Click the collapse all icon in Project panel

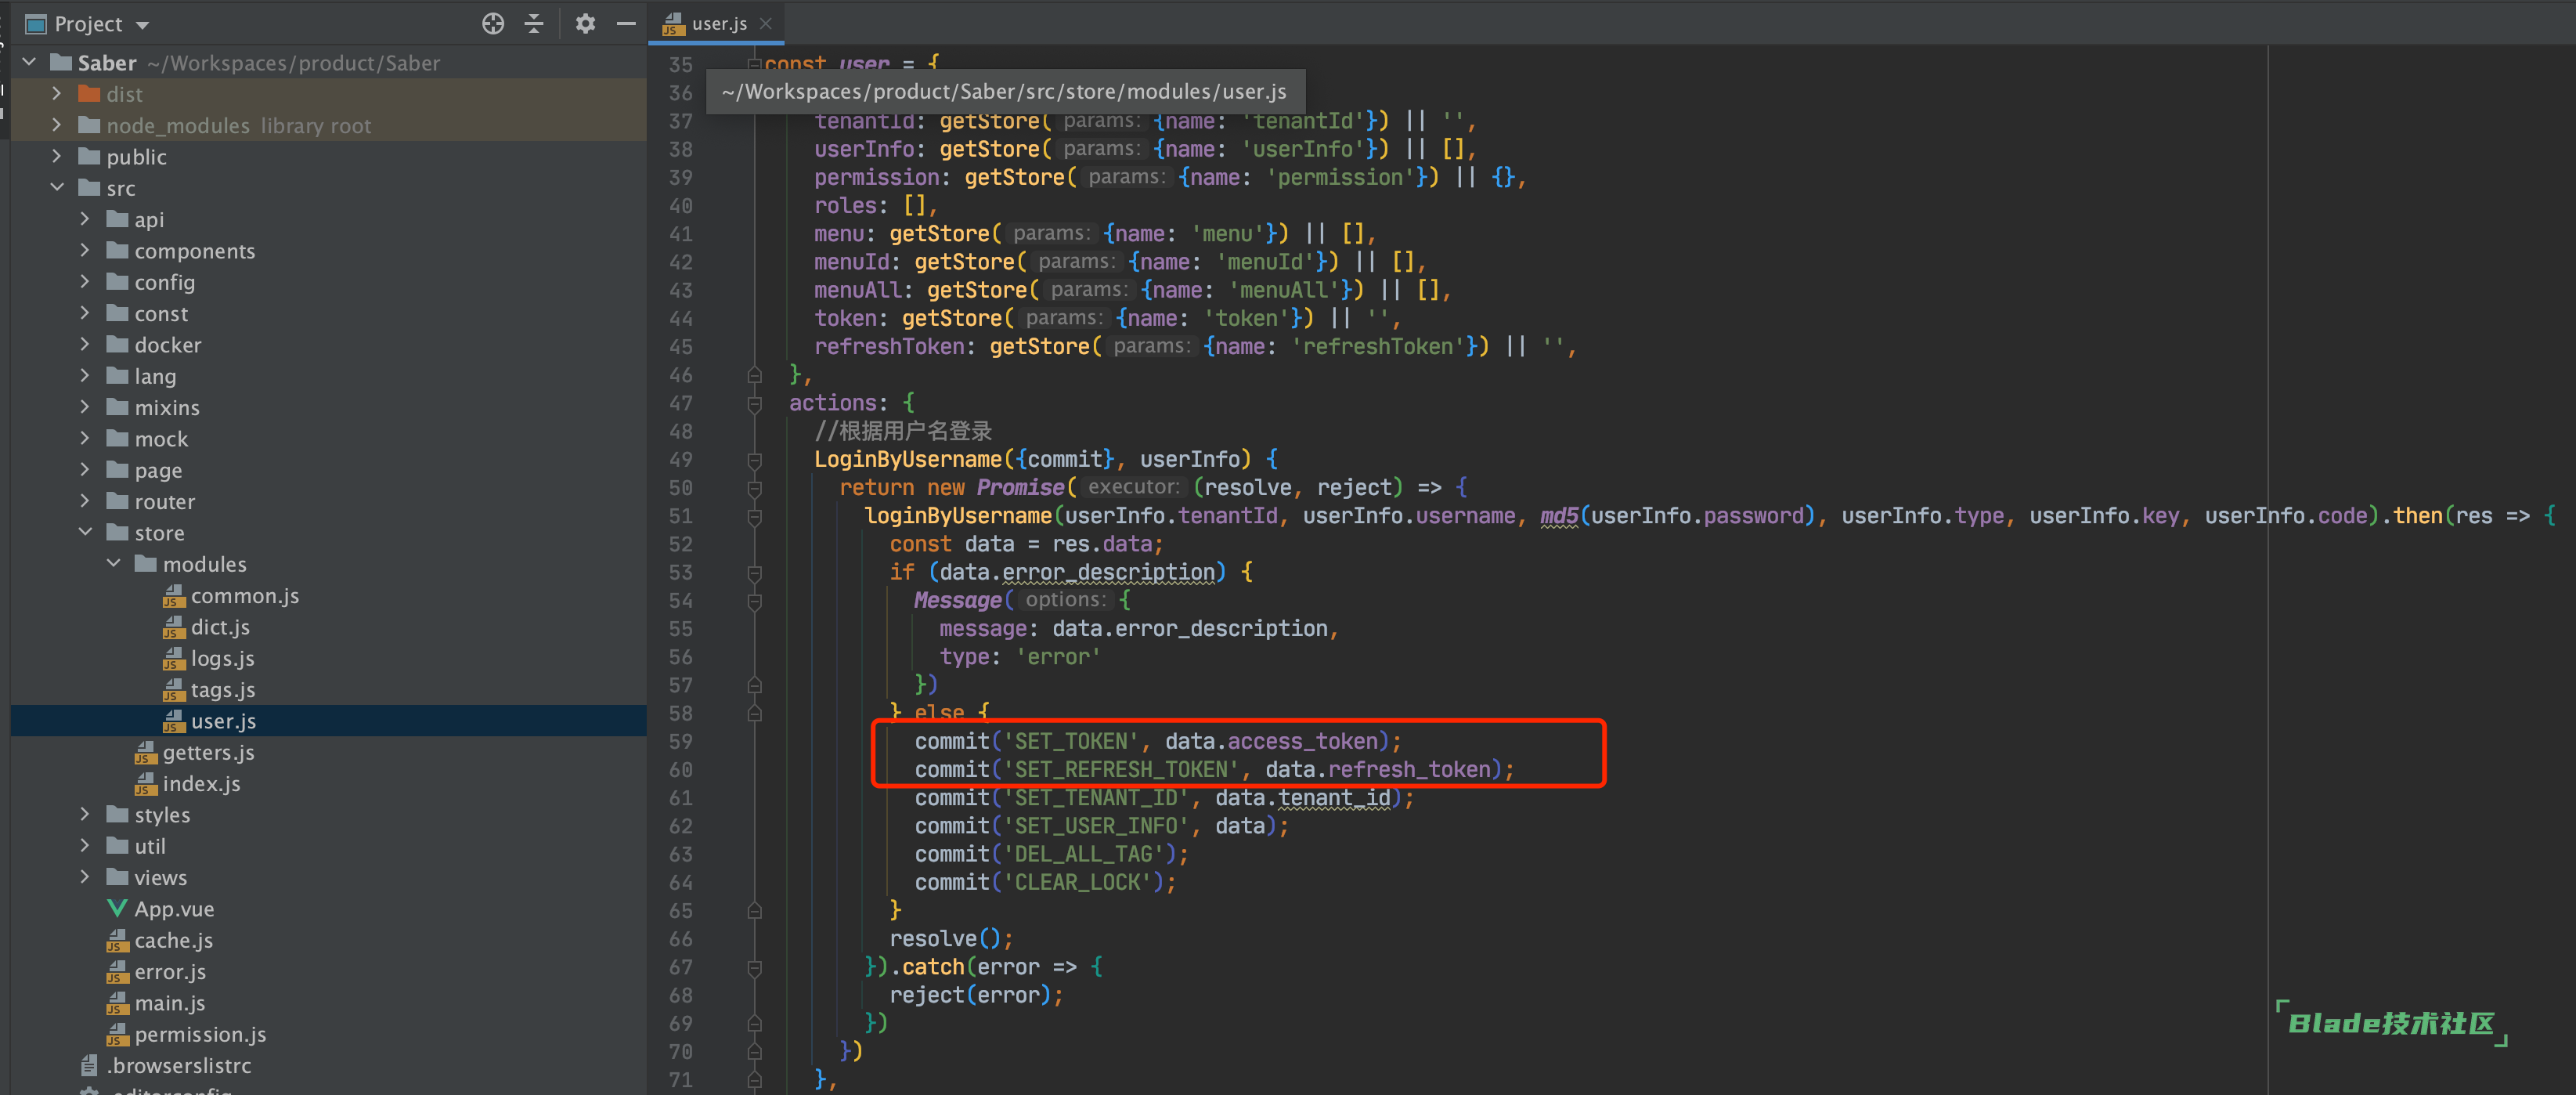coord(534,24)
